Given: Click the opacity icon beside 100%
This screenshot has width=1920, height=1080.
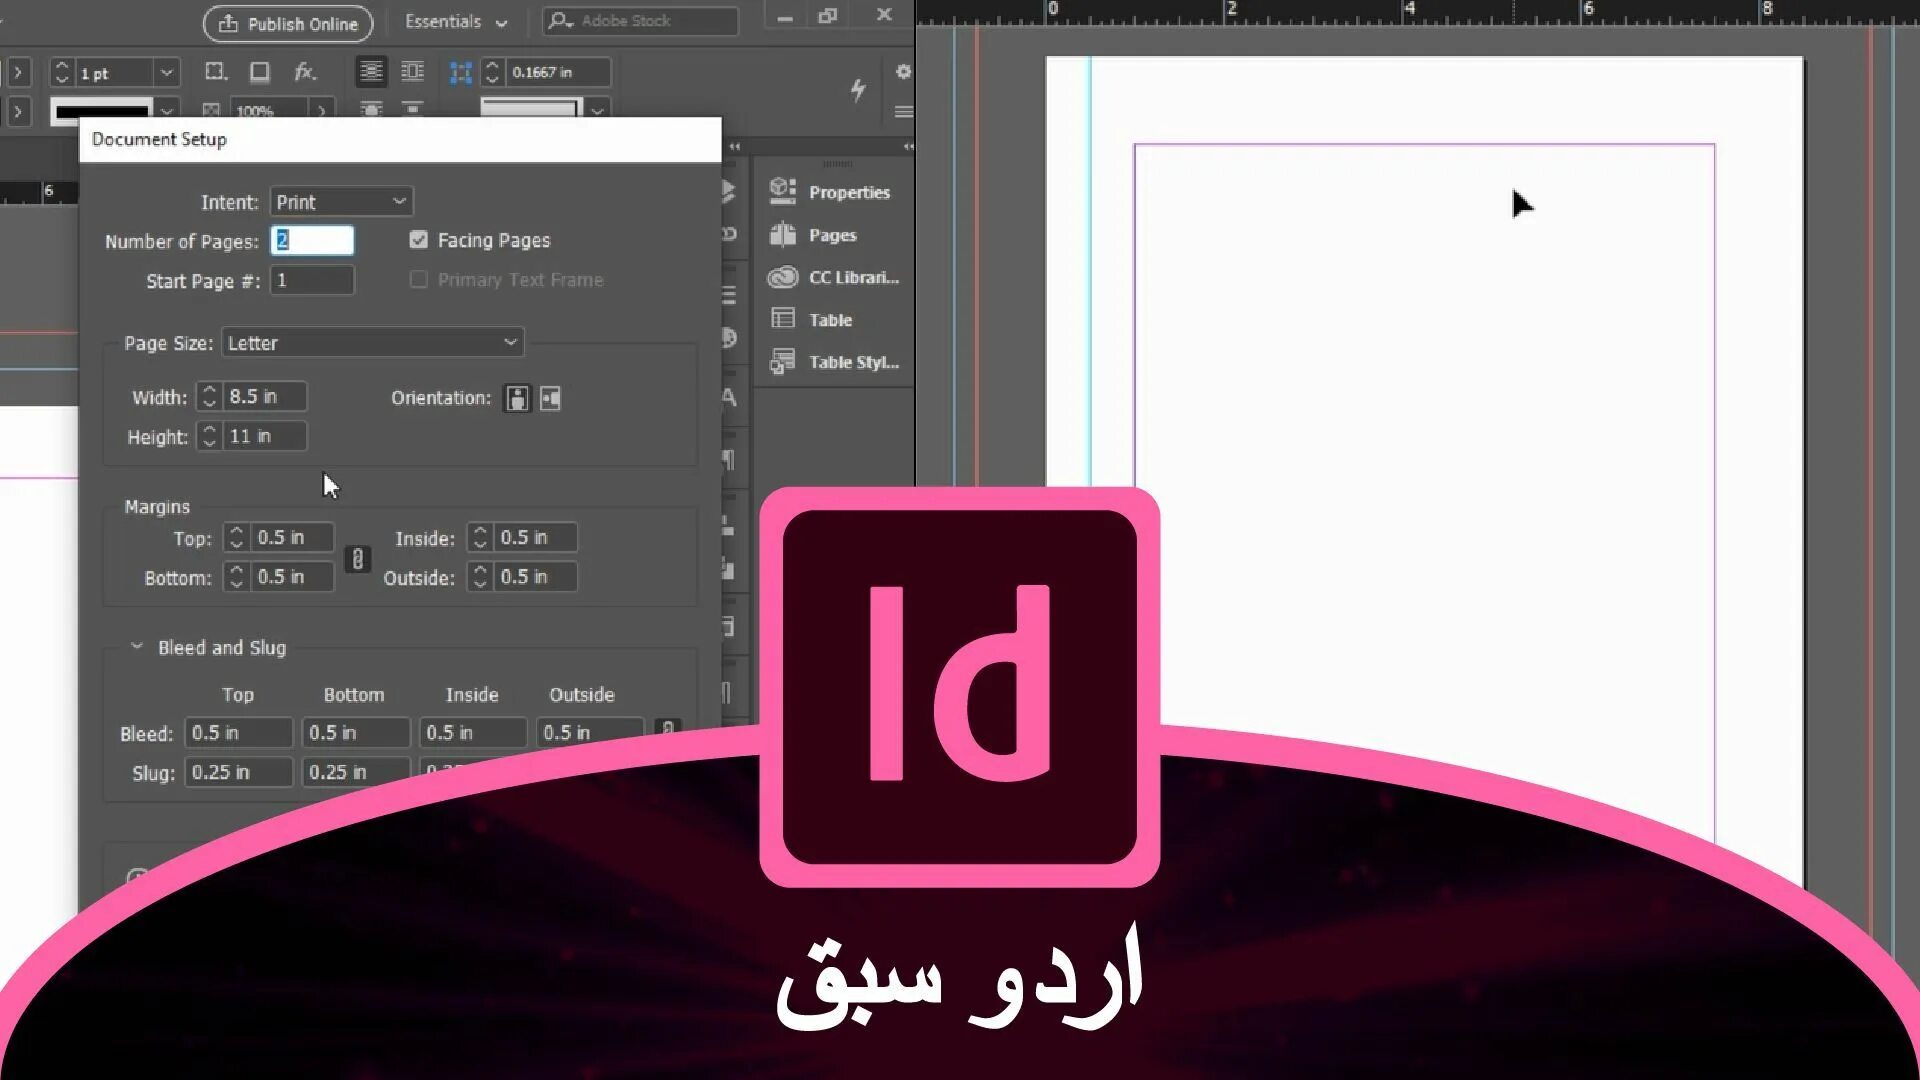Looking at the screenshot, I should pos(211,110).
